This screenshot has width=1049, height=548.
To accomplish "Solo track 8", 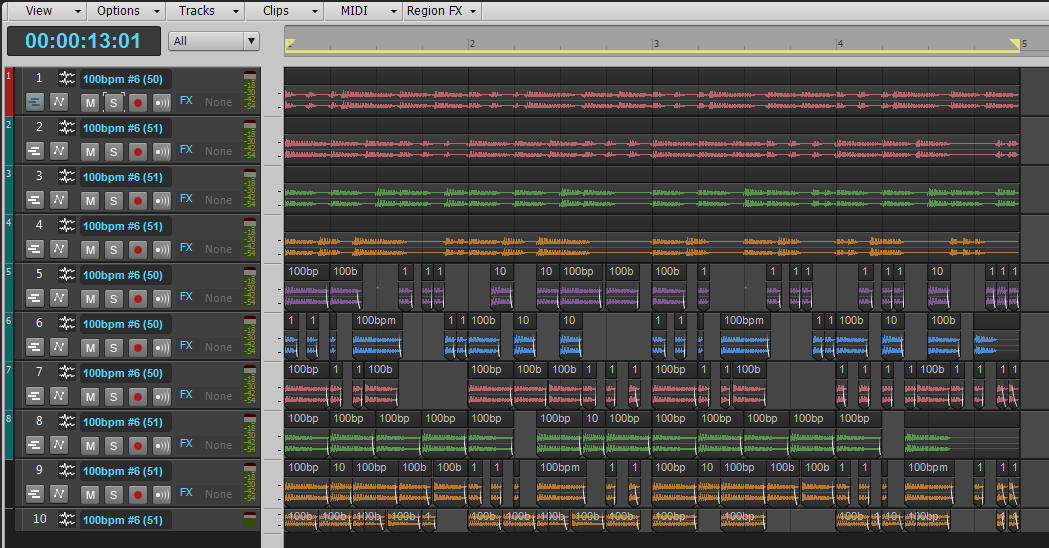I will pos(114,445).
